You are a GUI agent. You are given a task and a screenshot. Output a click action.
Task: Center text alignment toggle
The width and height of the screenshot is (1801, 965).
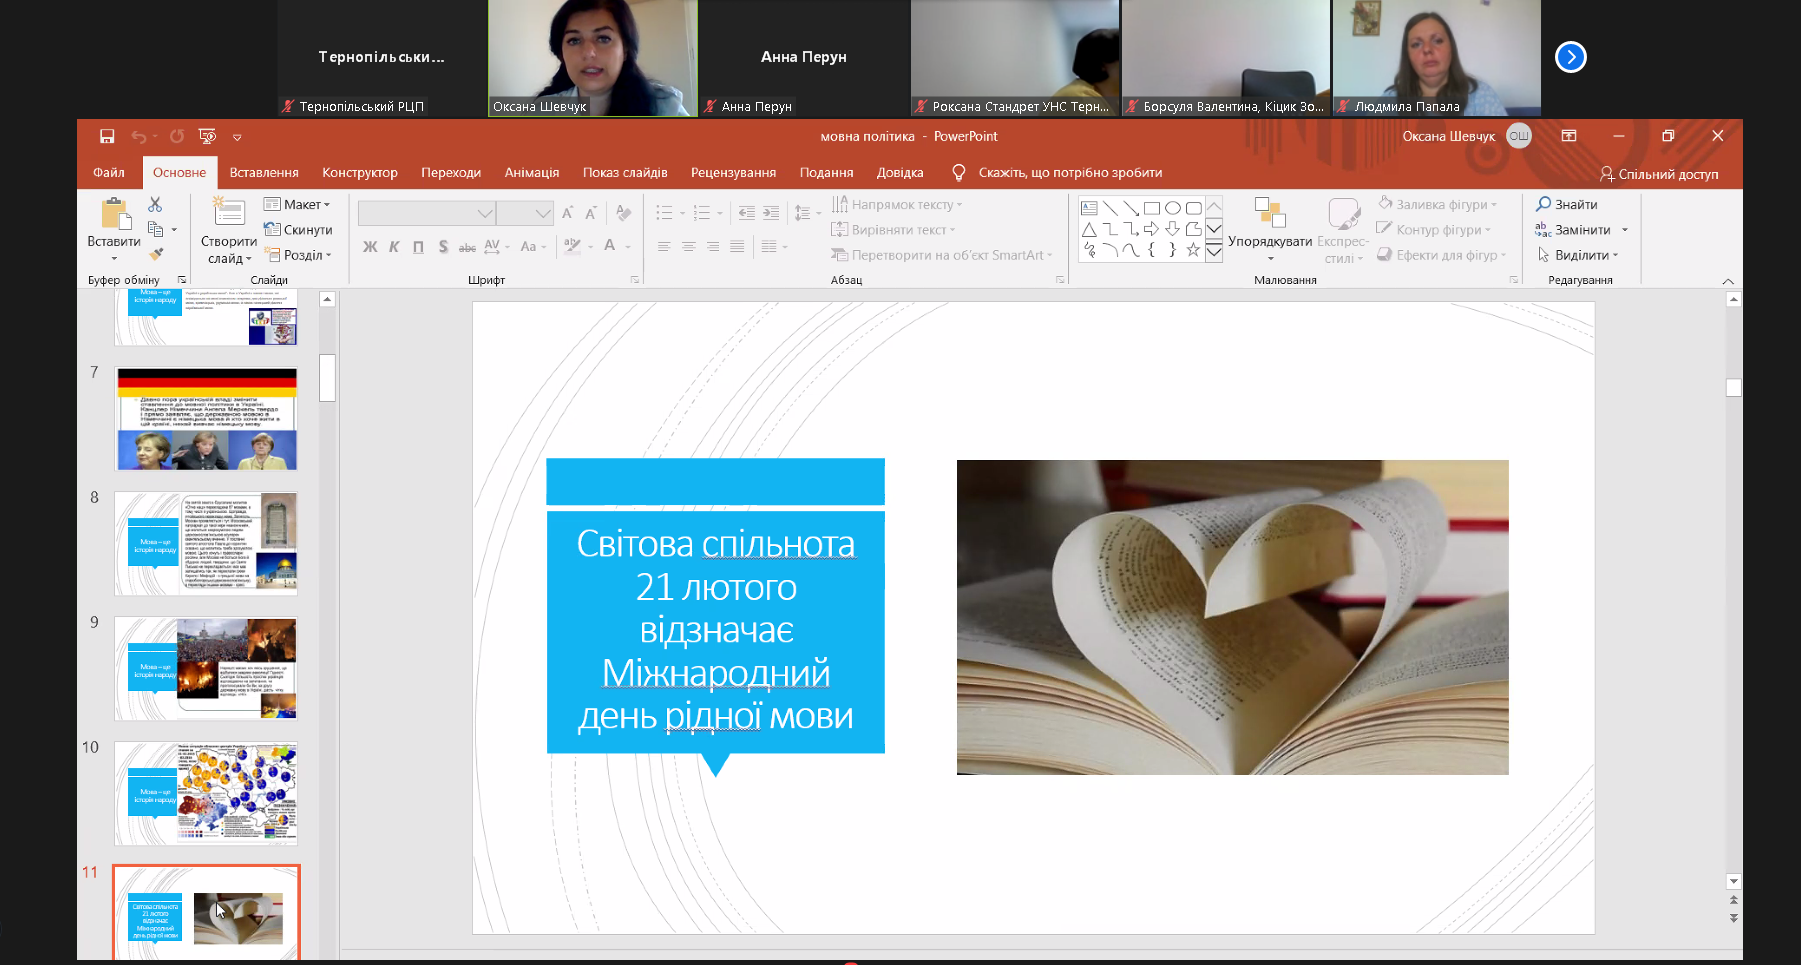[688, 246]
